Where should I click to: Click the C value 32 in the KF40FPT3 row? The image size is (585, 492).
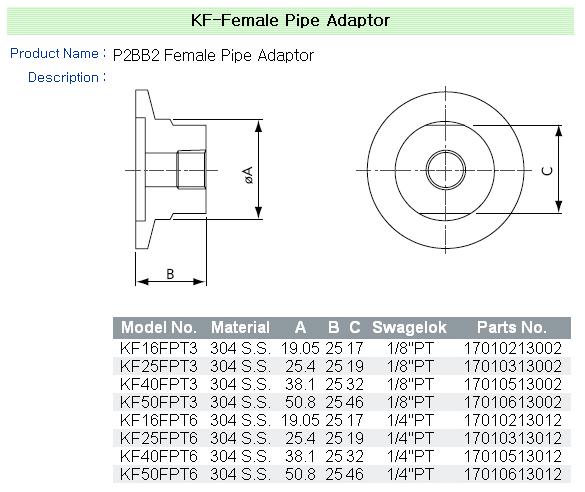tap(355, 384)
